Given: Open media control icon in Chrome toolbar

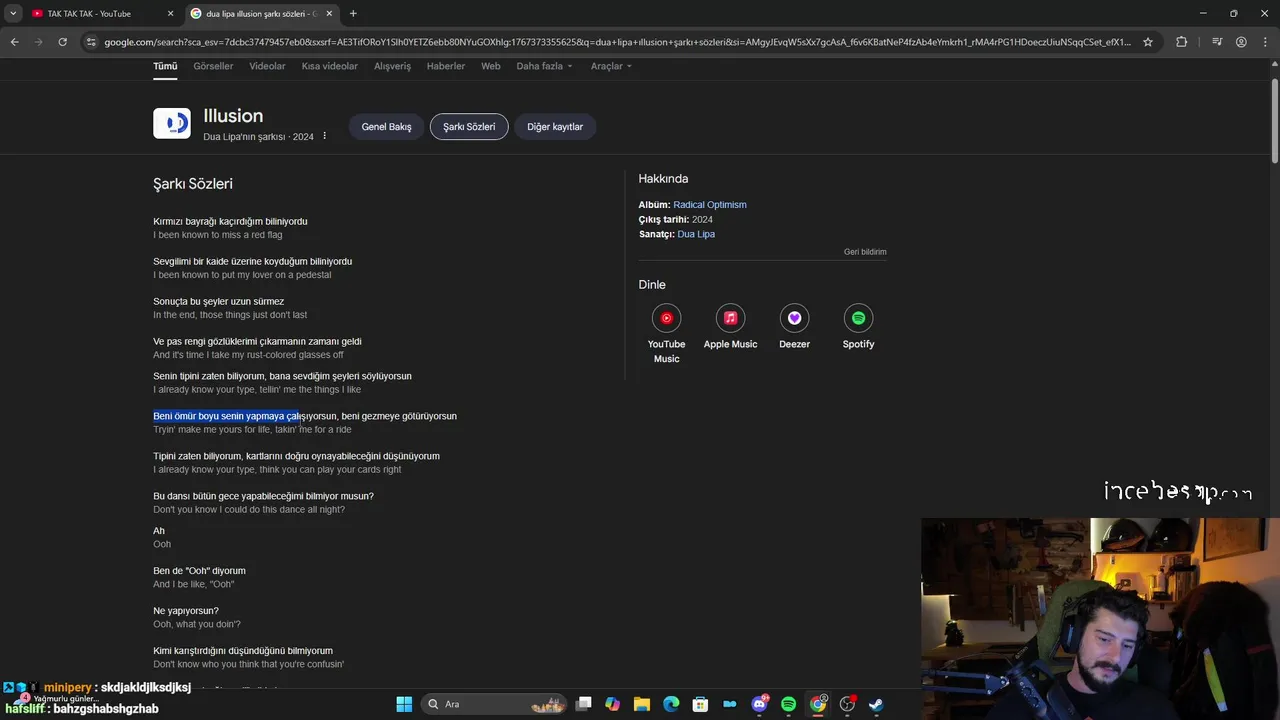Looking at the screenshot, I should [x=1217, y=42].
